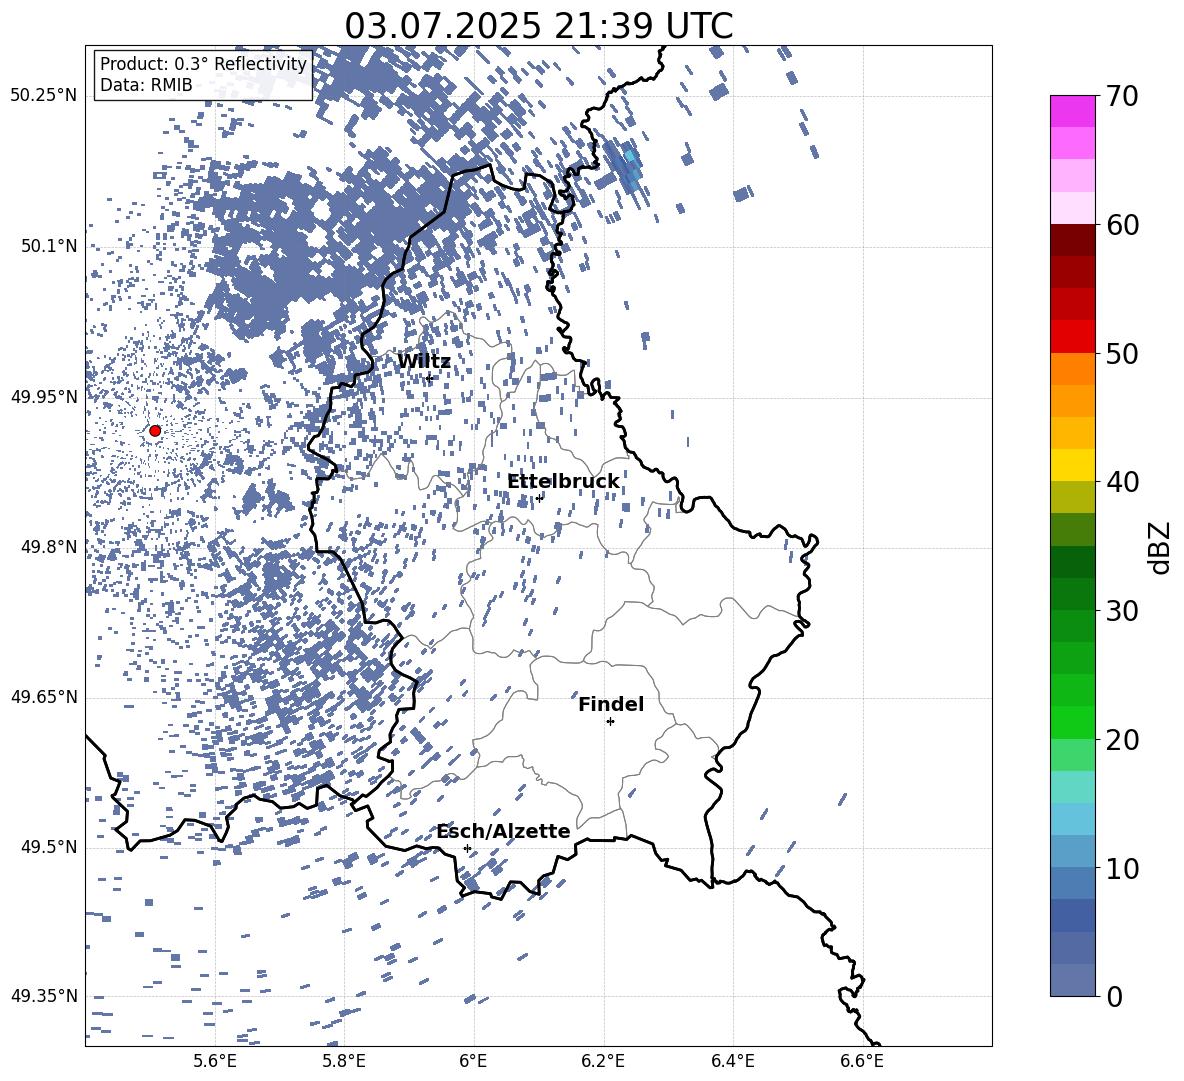Click the 49.95°N latitude label
Screen dimensions: 1184x1081
point(44,397)
